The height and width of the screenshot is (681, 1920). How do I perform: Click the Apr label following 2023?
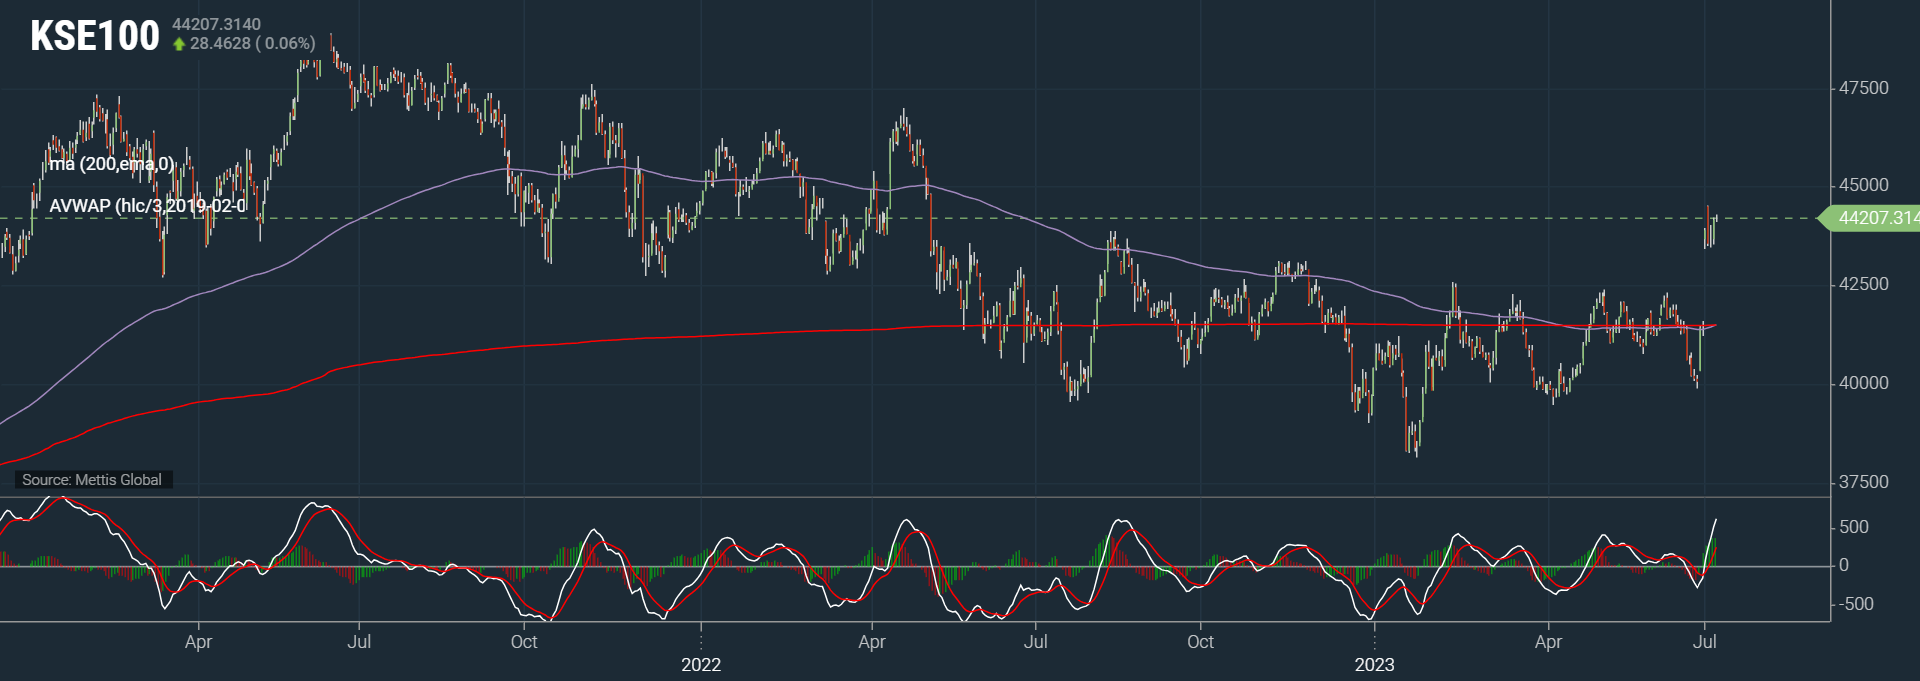coord(1548,642)
